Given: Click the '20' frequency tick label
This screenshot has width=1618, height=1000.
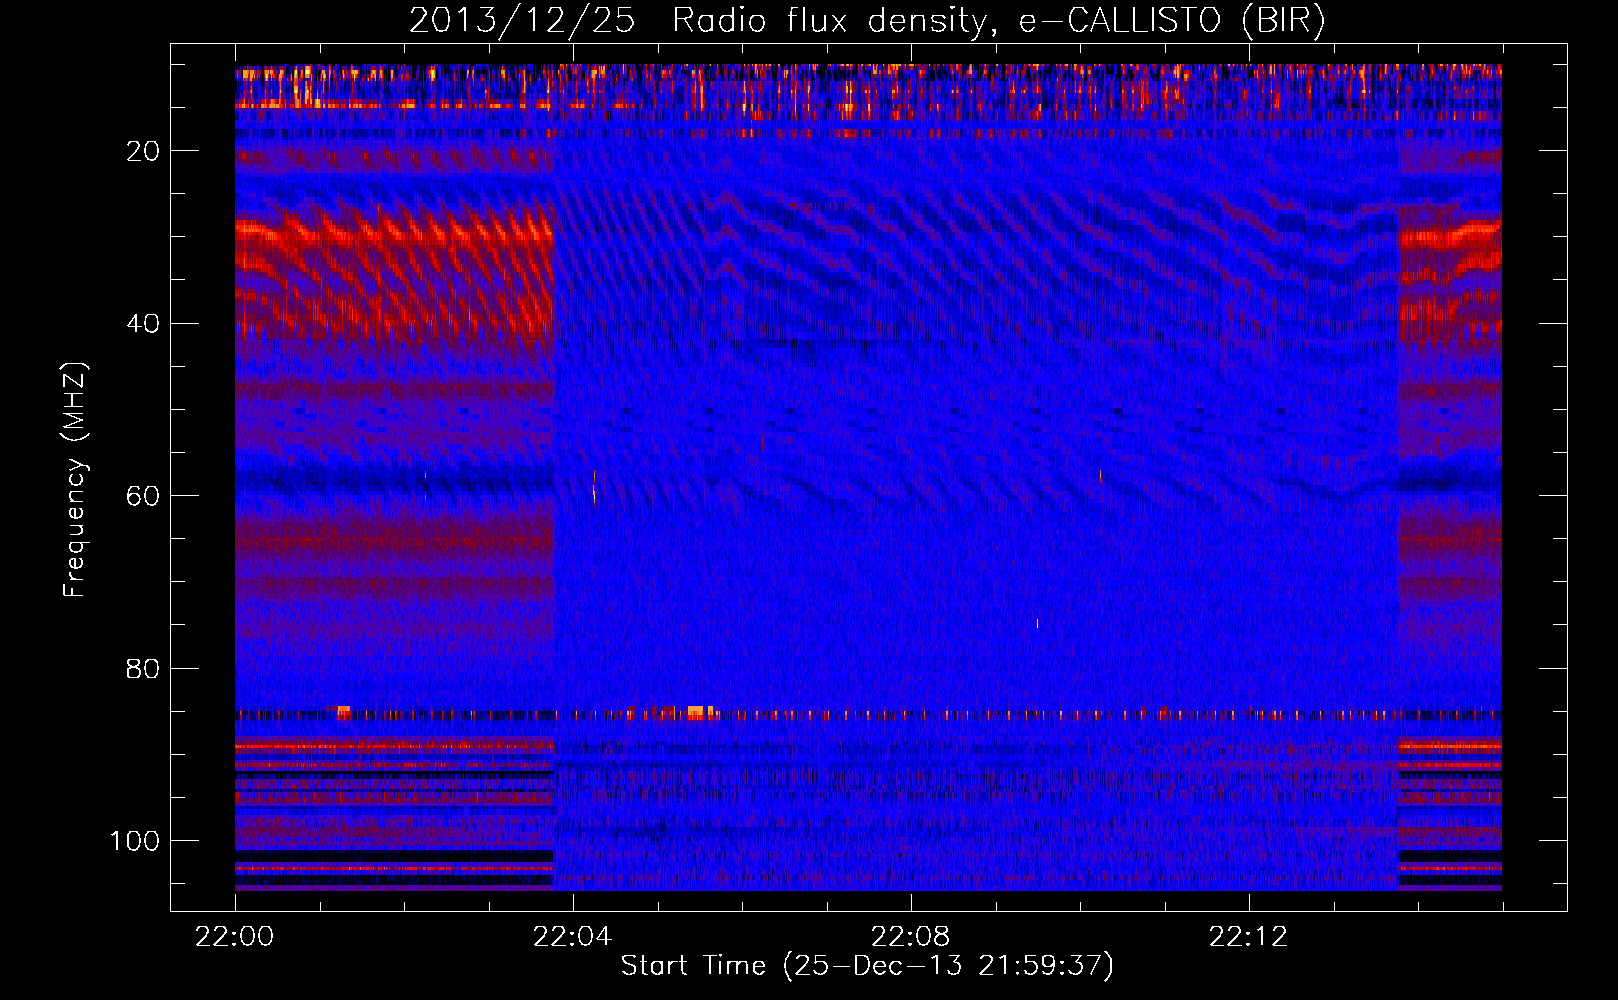Looking at the screenshot, I should (x=143, y=151).
